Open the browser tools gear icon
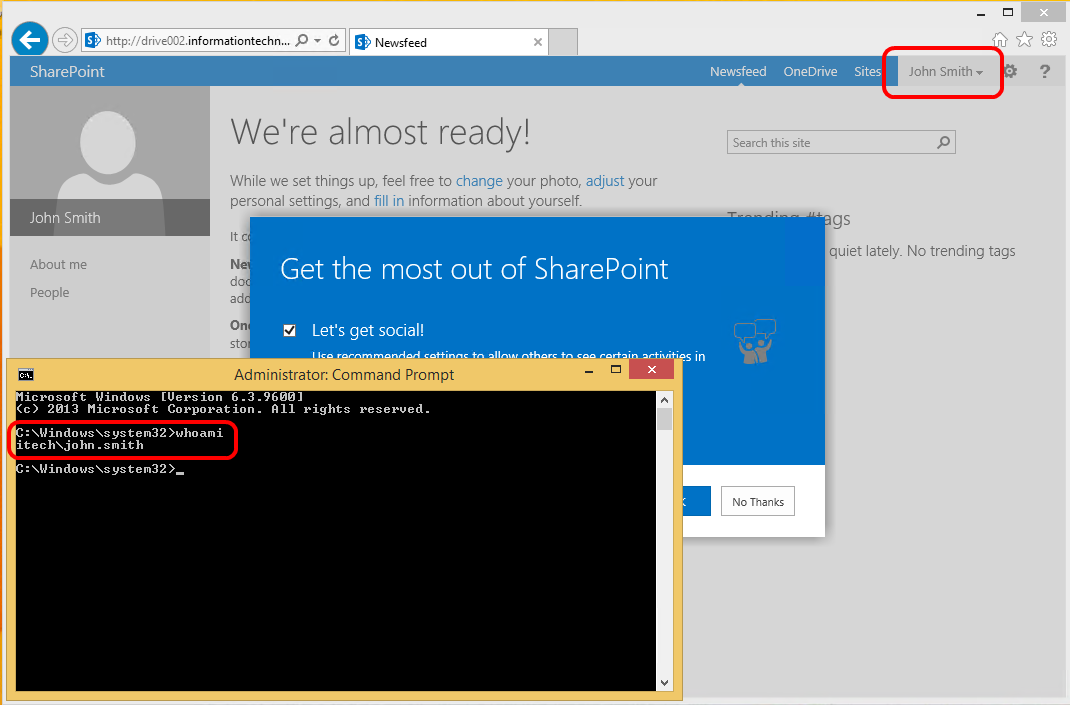The image size is (1070, 705). click(1049, 40)
